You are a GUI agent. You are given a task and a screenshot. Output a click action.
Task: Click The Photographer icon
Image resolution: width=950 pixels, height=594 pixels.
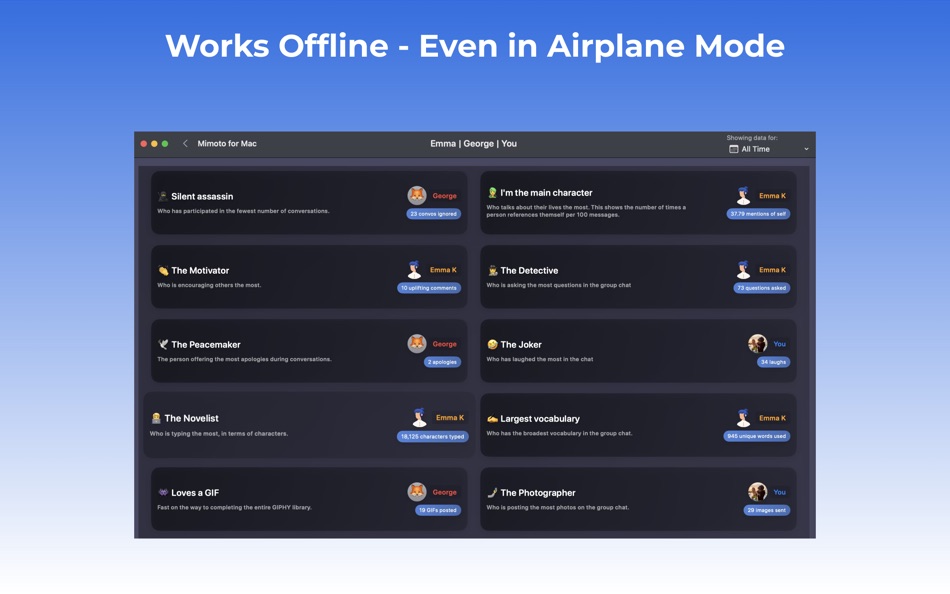pyautogui.click(x=493, y=493)
